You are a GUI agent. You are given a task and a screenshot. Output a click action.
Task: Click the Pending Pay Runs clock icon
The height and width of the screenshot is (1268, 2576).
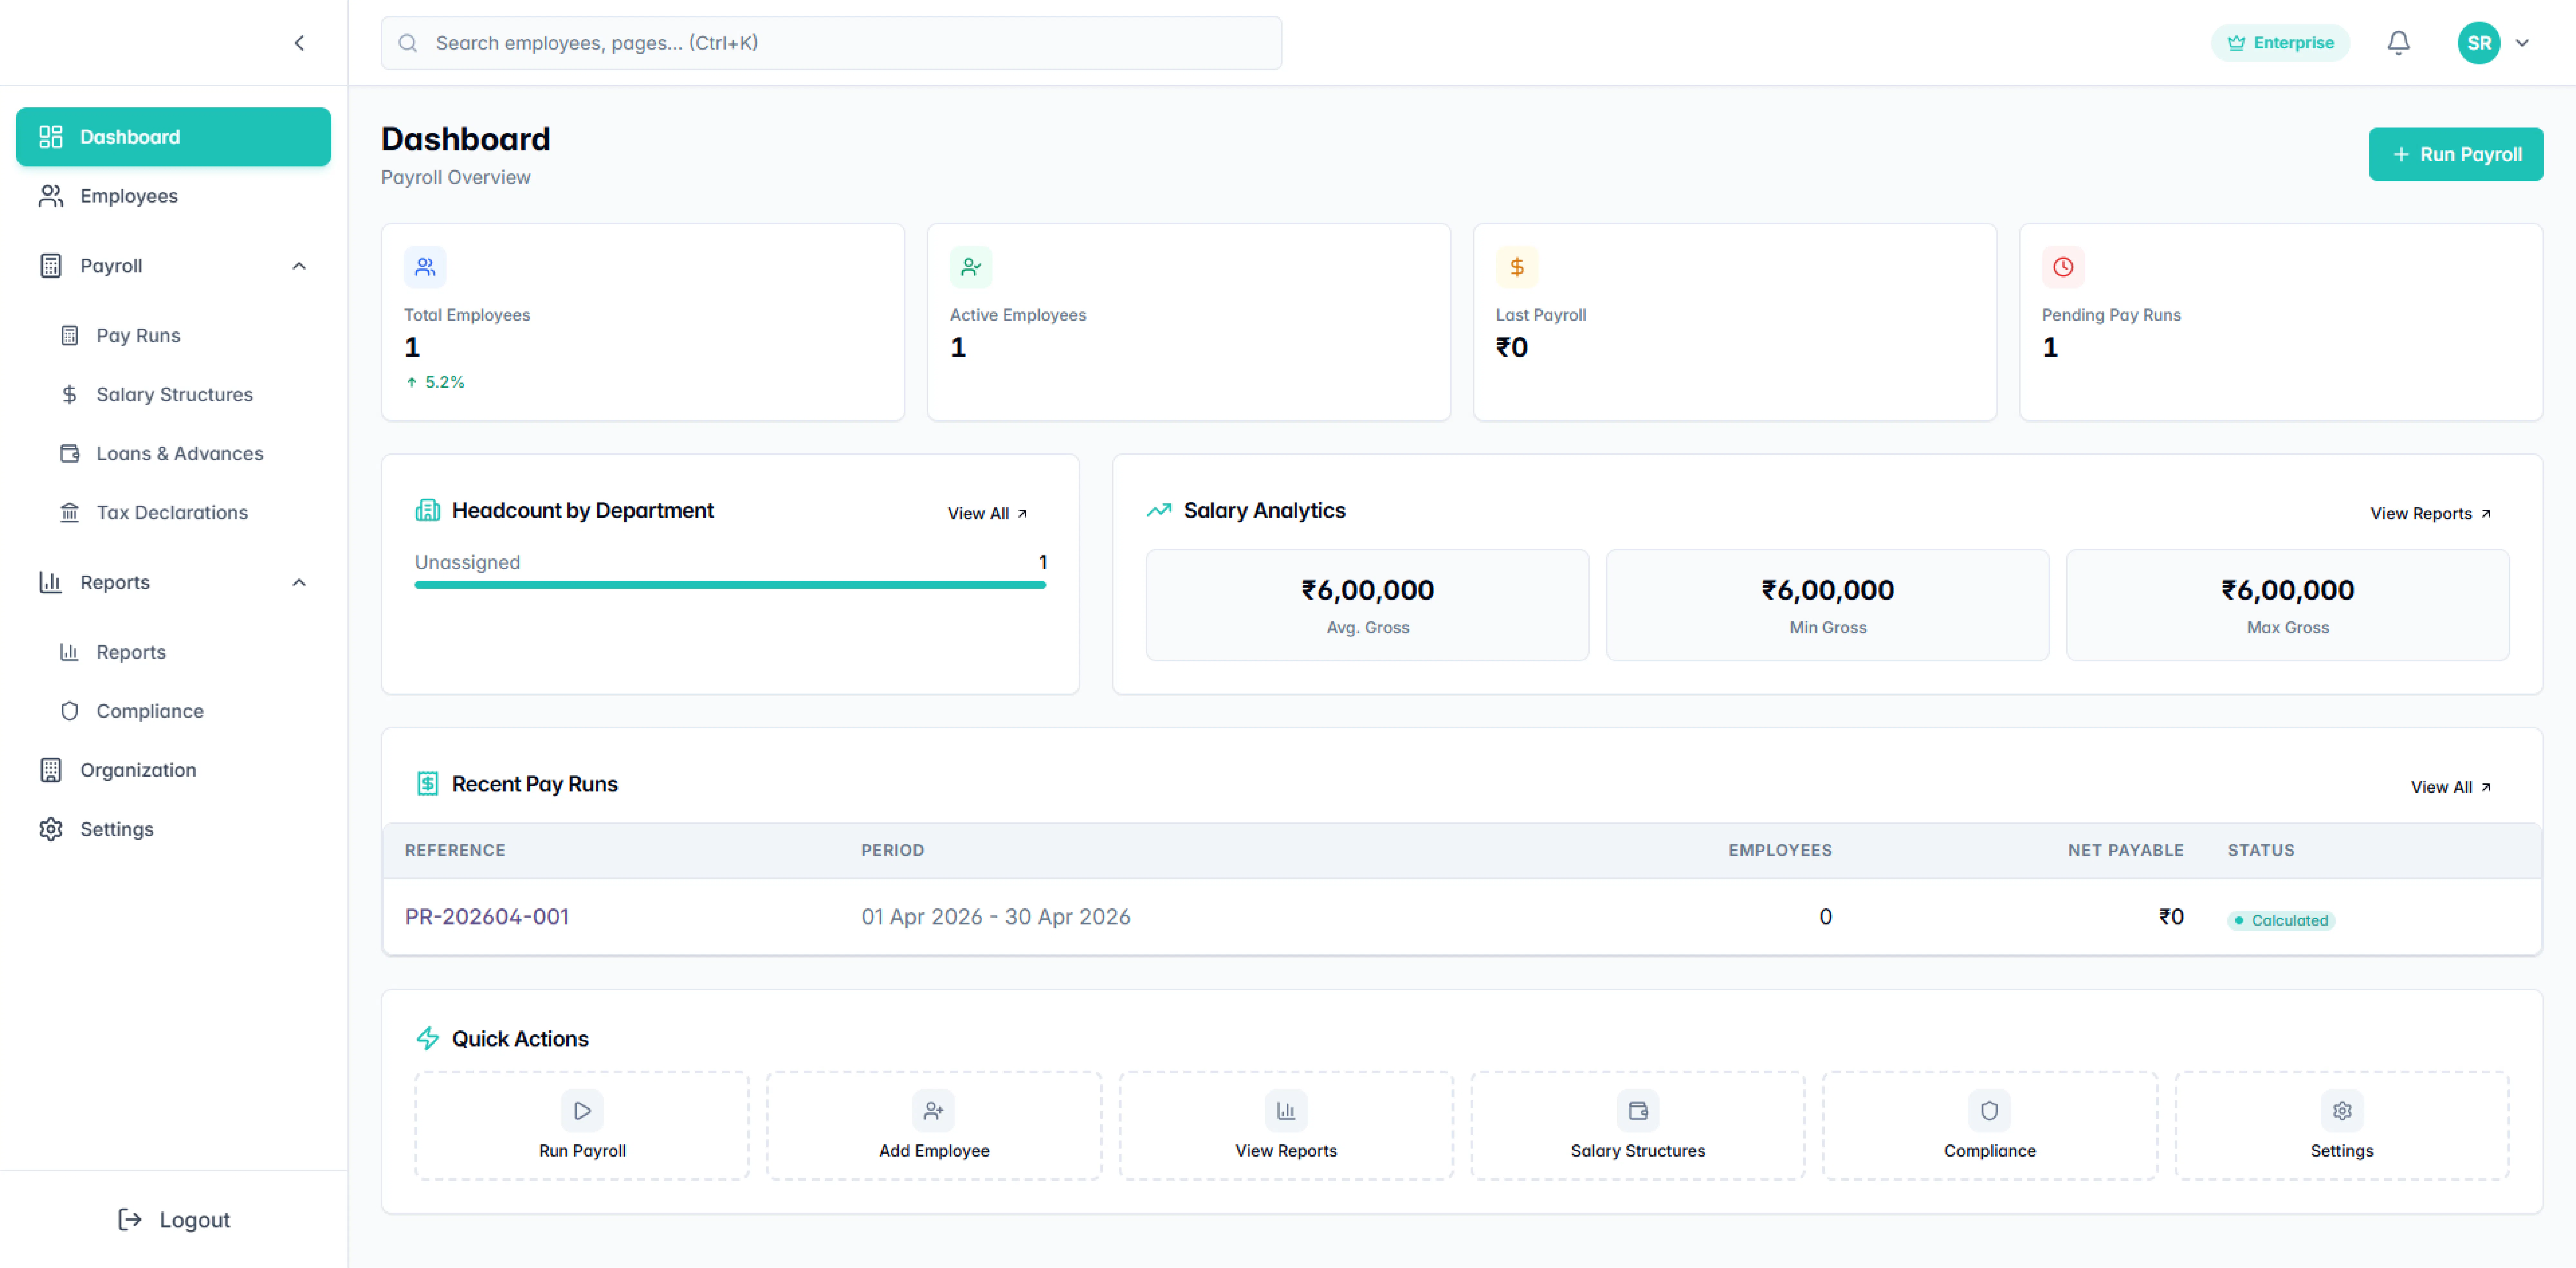(2063, 267)
